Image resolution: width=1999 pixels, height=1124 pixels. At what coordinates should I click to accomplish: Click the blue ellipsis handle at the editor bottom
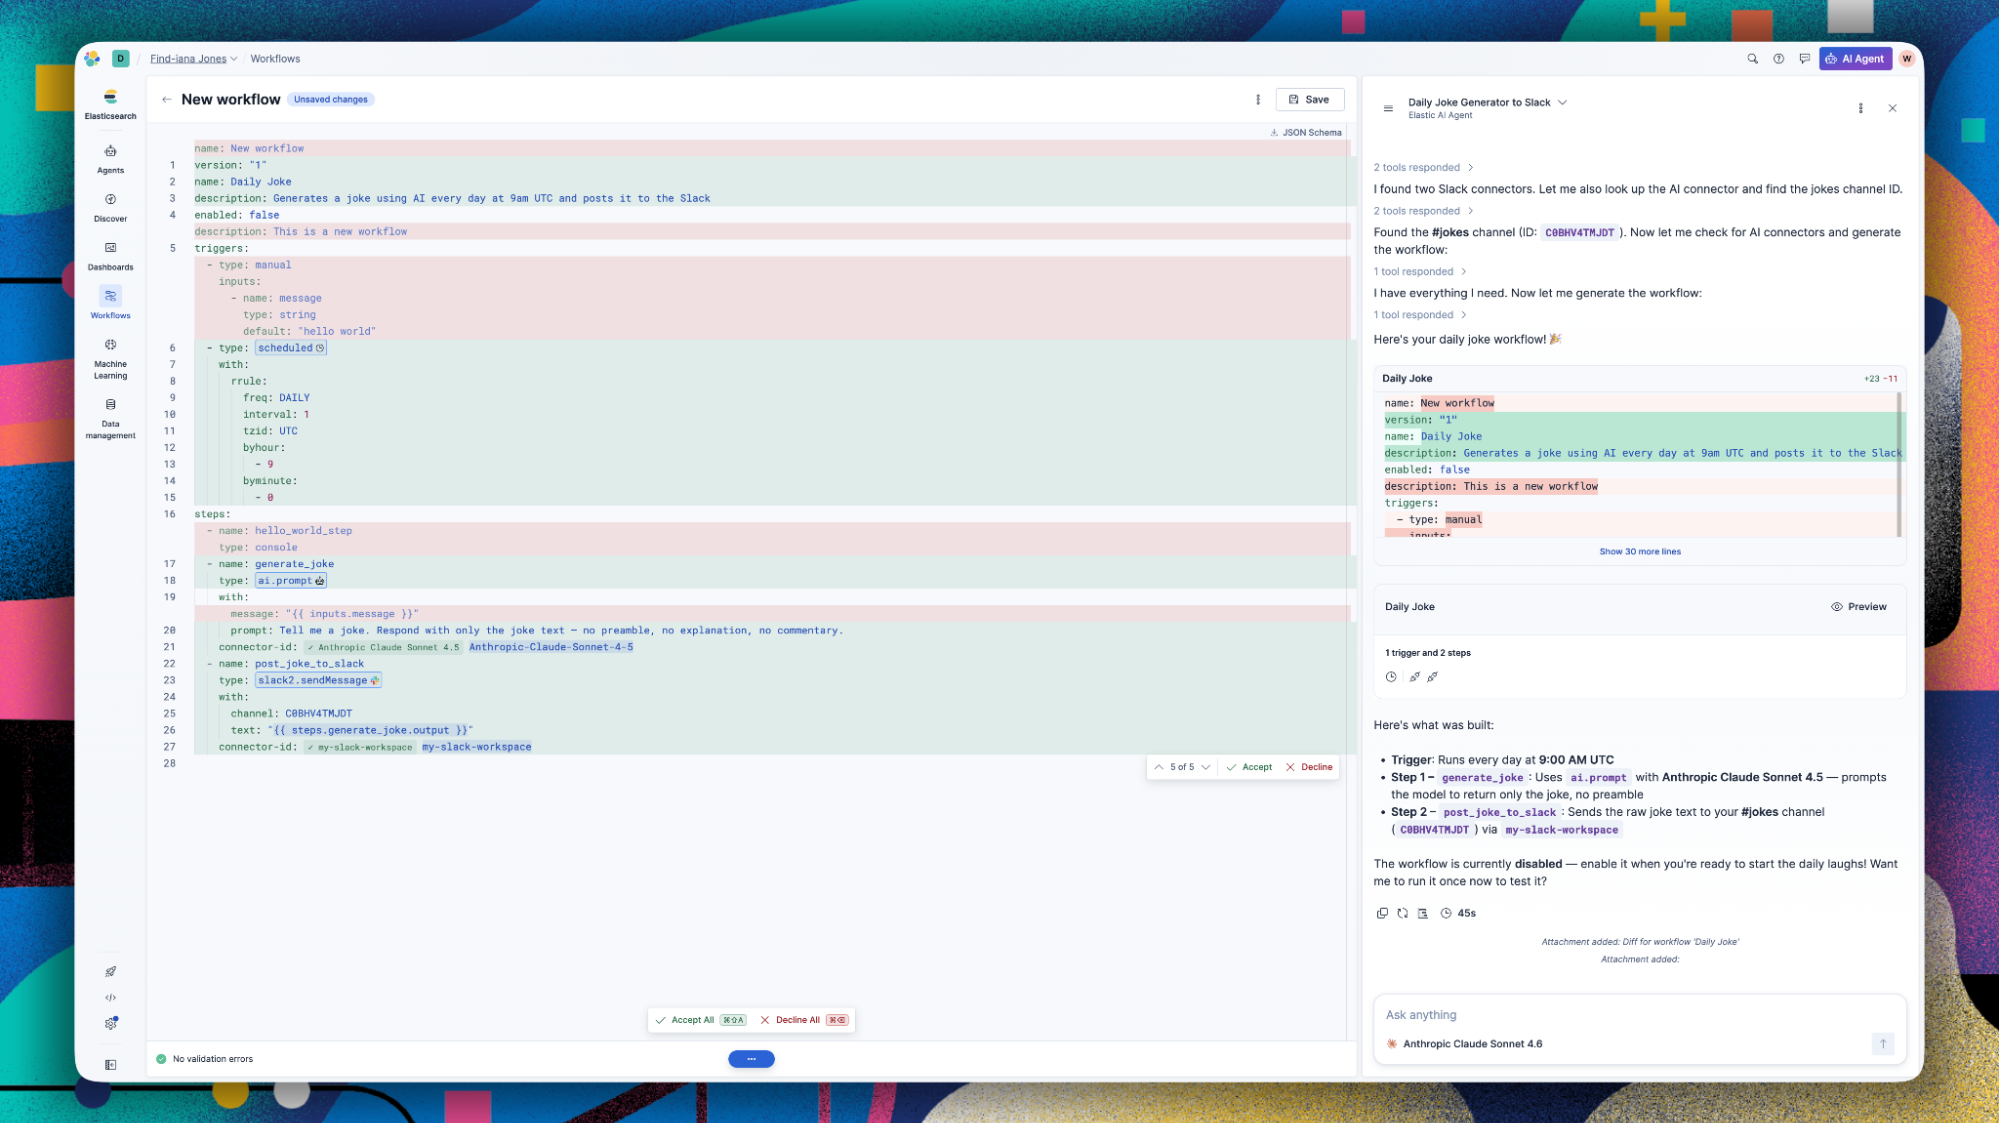(x=751, y=1059)
